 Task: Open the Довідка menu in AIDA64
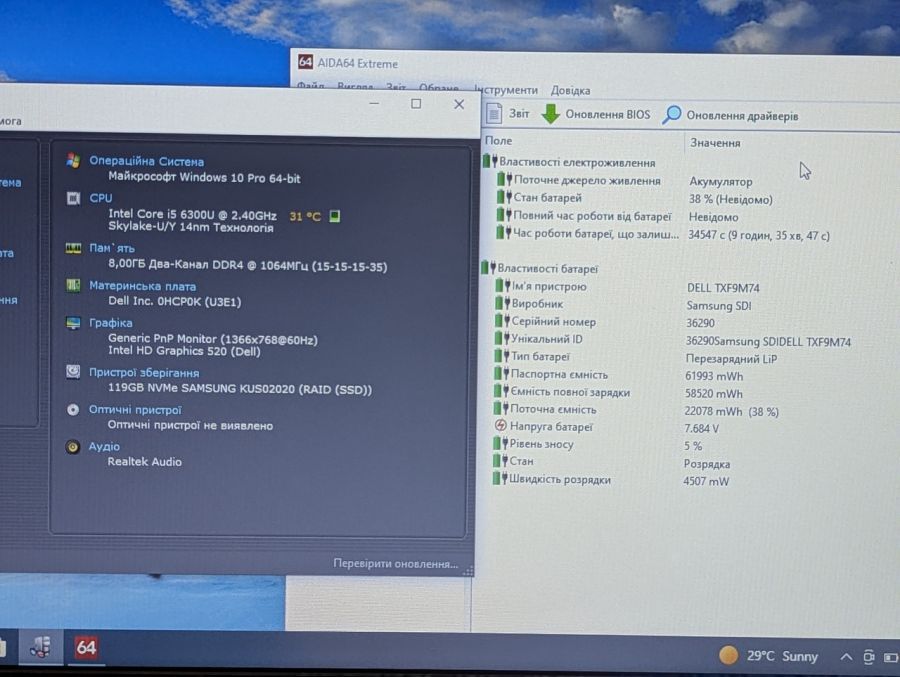point(571,91)
